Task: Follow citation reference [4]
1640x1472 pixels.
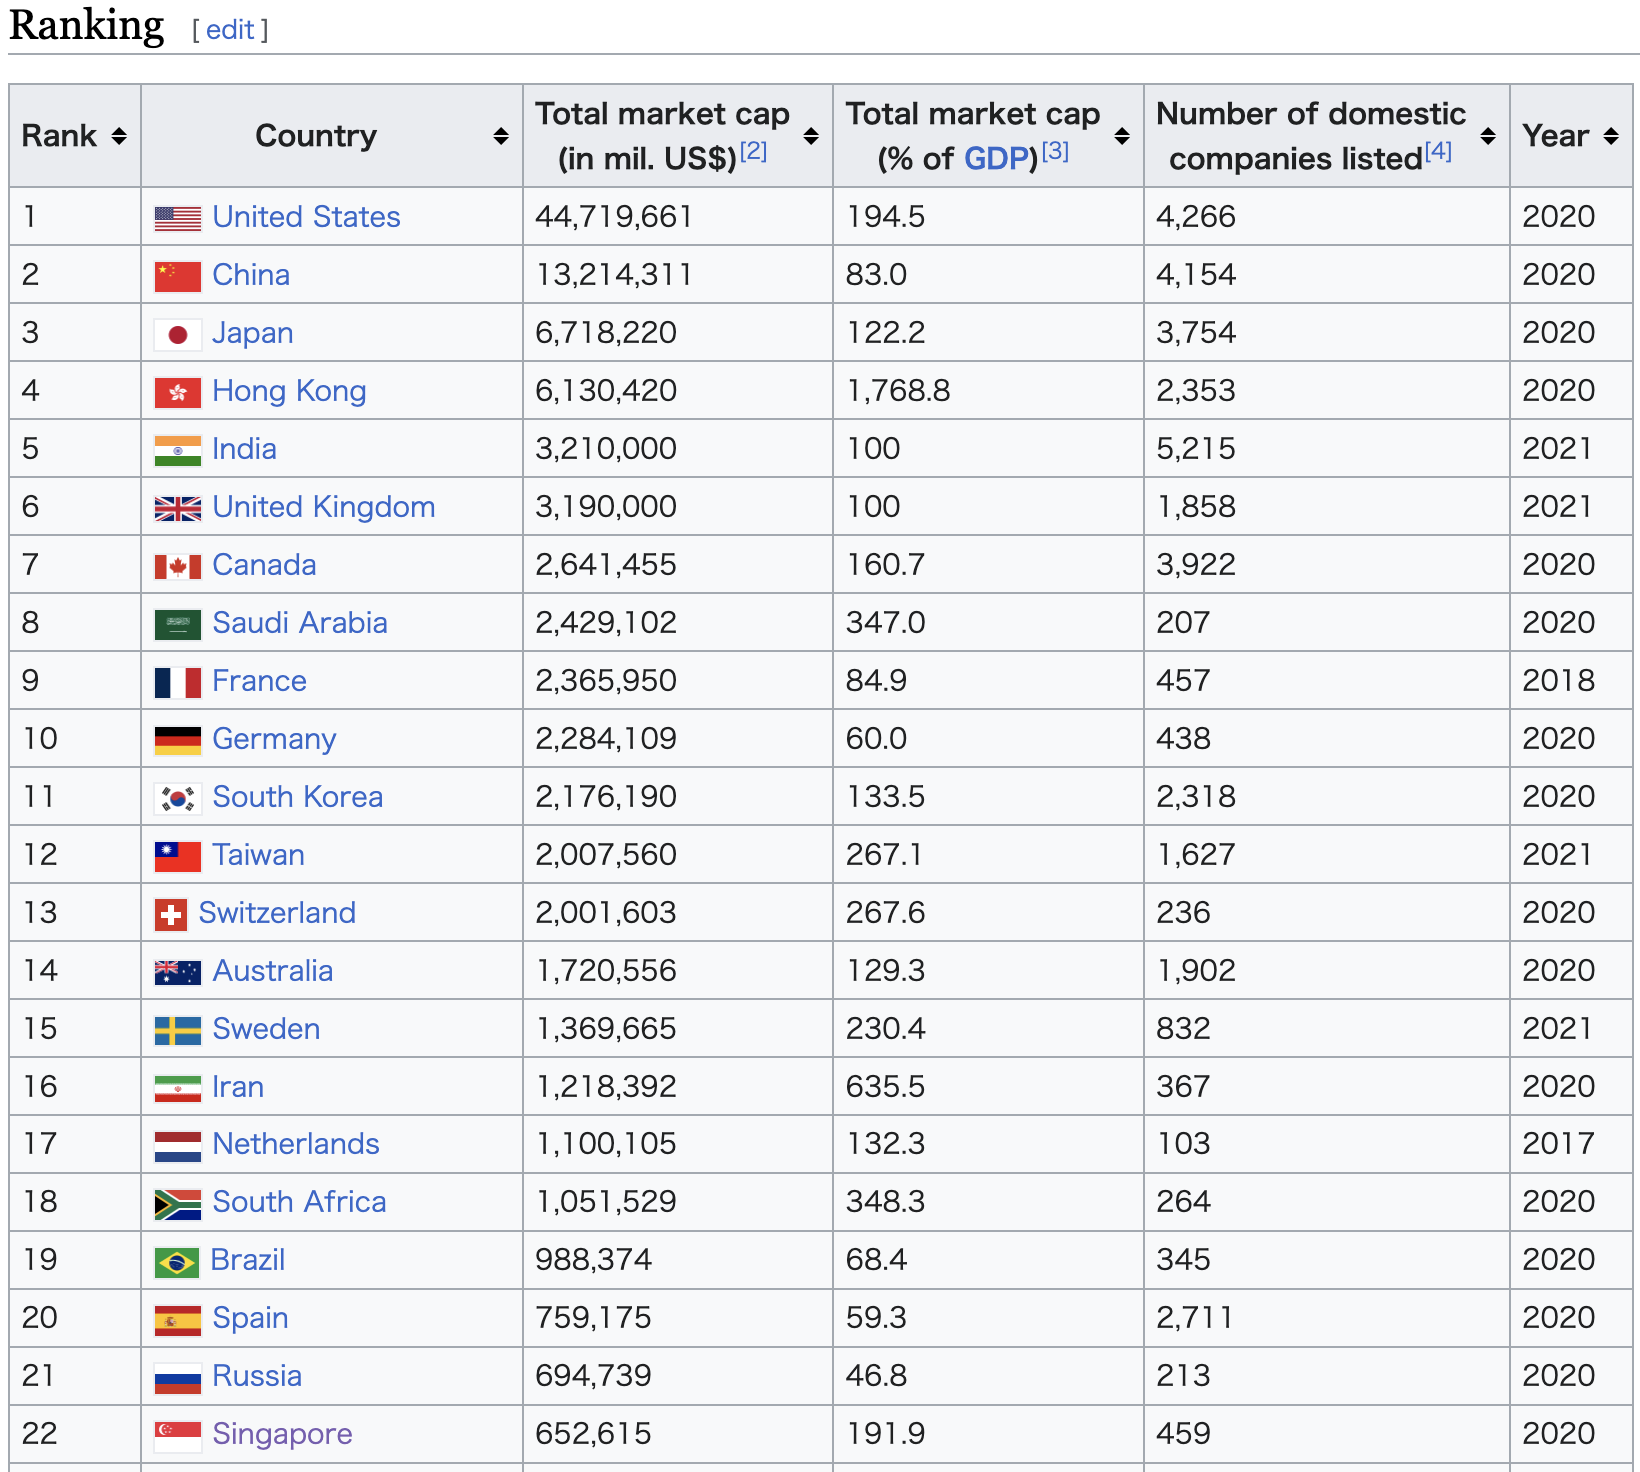Action: point(1438,151)
